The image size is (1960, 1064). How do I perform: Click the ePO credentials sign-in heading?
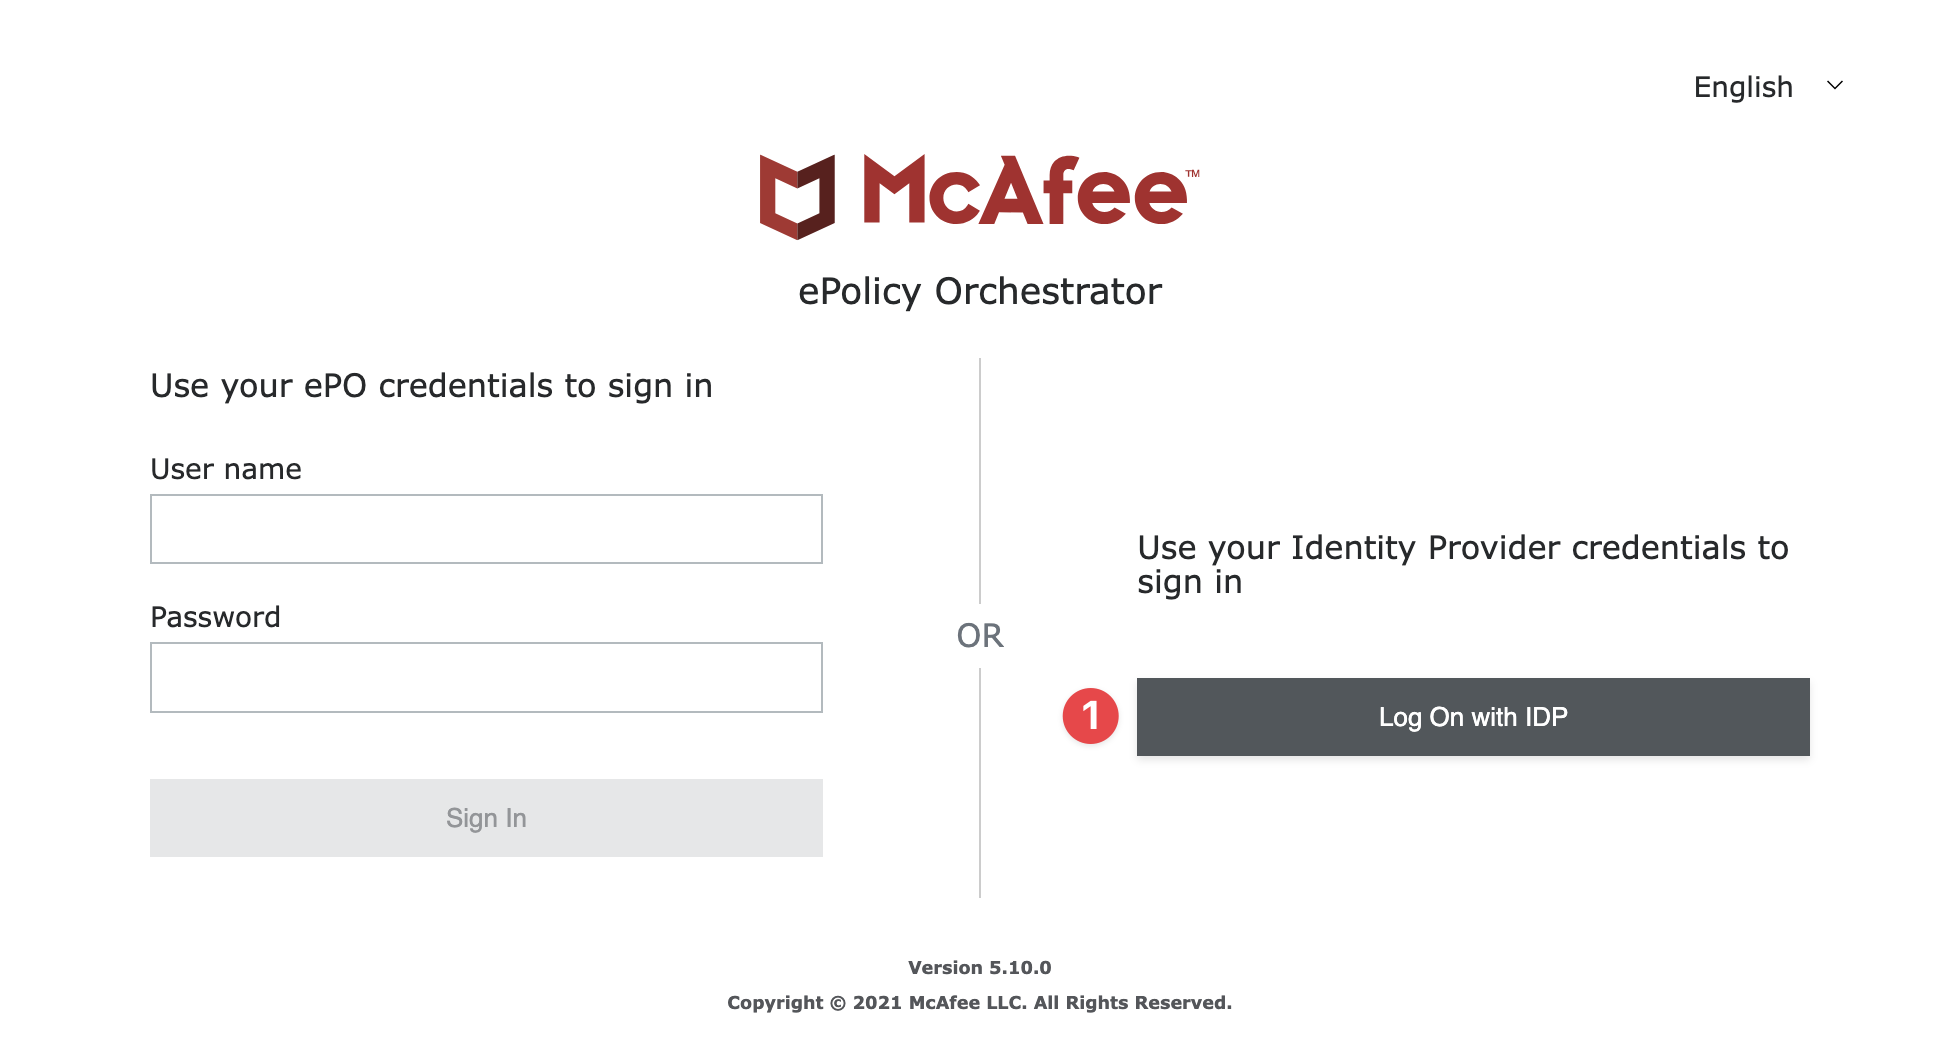431,386
